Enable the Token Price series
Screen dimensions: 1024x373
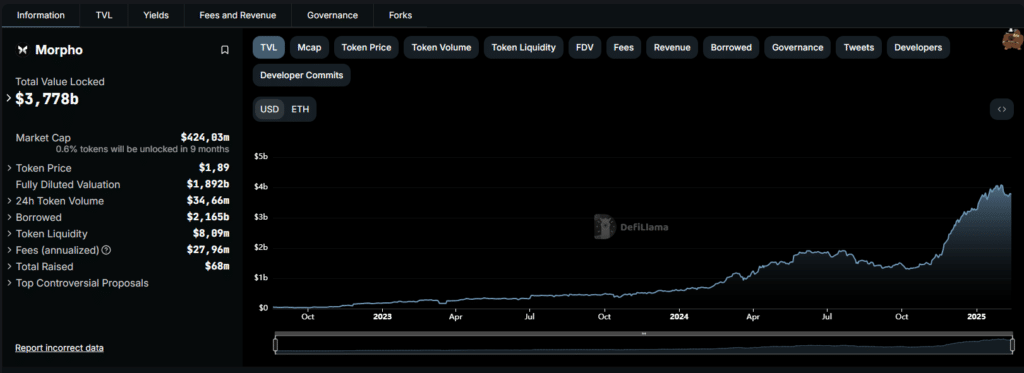tap(366, 48)
